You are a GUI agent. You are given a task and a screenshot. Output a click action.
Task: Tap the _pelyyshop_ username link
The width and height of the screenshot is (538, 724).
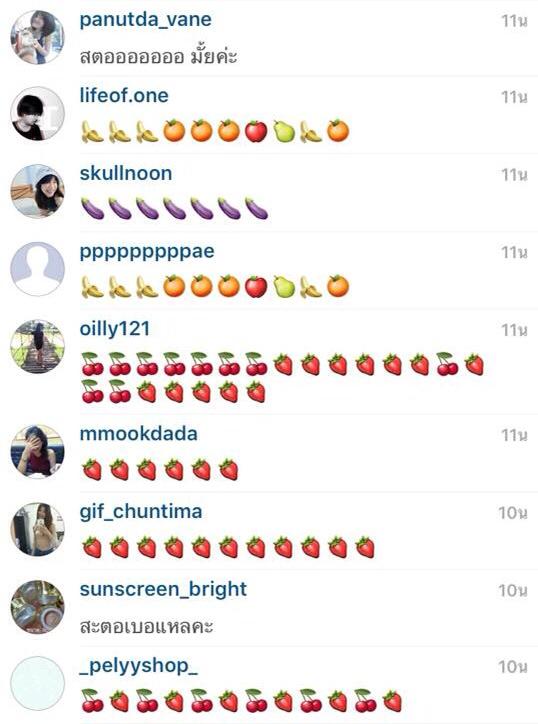click(x=139, y=667)
